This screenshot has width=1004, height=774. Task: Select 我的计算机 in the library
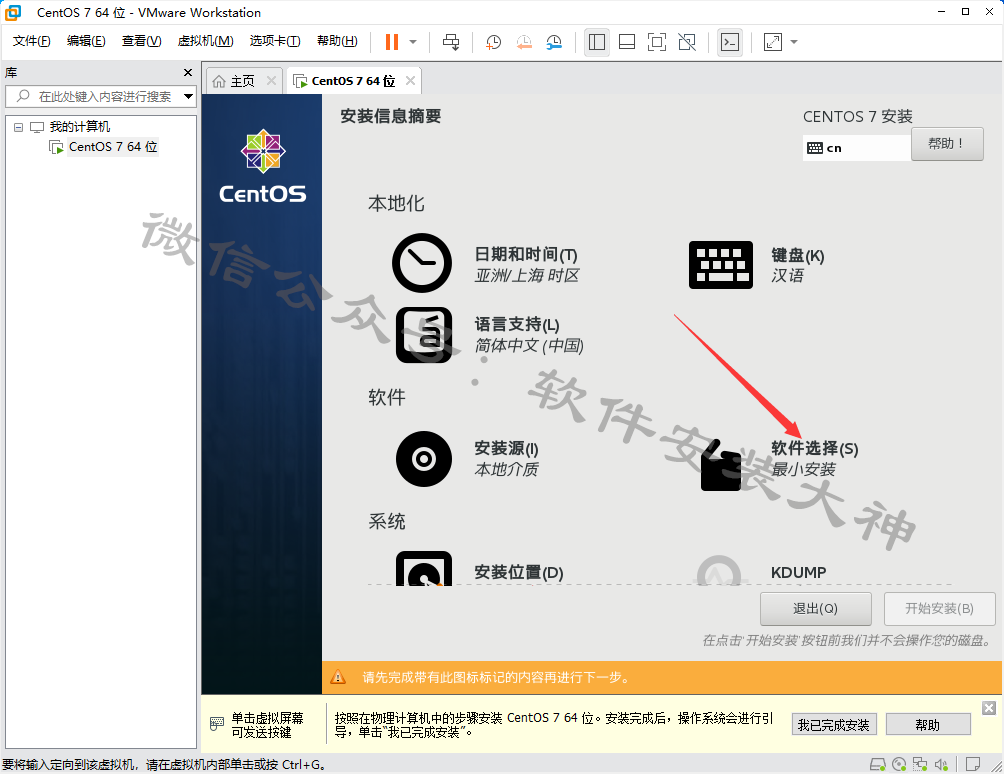coord(79,127)
